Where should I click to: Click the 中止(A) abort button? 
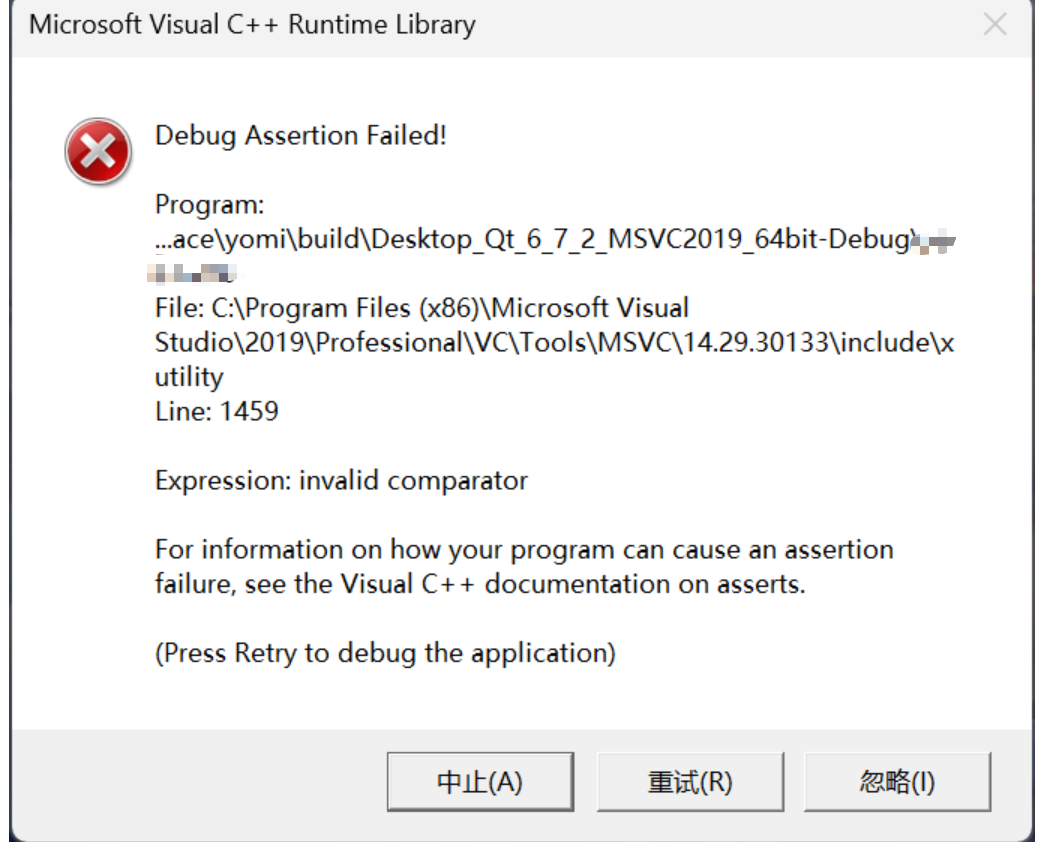point(480,782)
